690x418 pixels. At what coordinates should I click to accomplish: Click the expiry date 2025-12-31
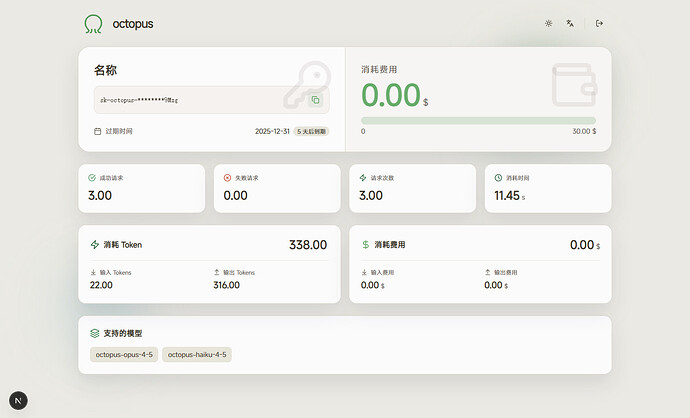coord(272,132)
